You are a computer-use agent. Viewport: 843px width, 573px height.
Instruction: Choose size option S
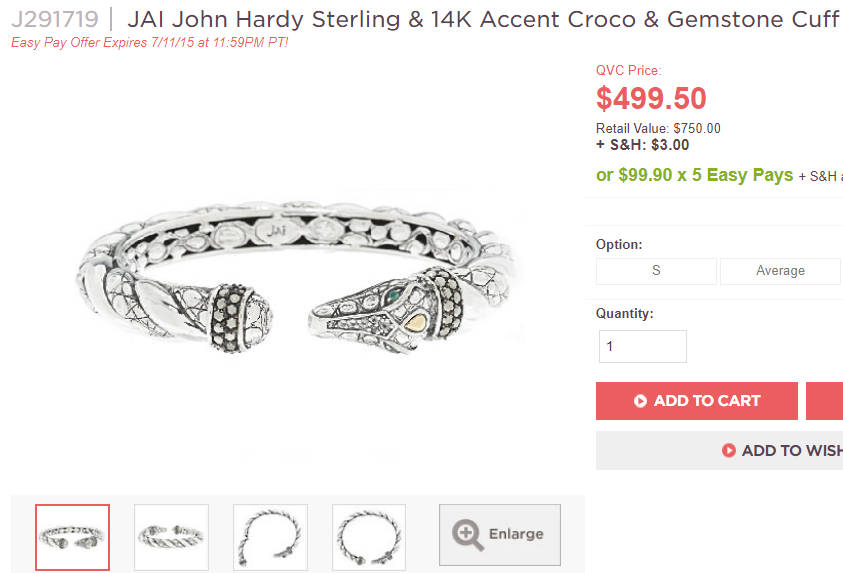(x=656, y=271)
